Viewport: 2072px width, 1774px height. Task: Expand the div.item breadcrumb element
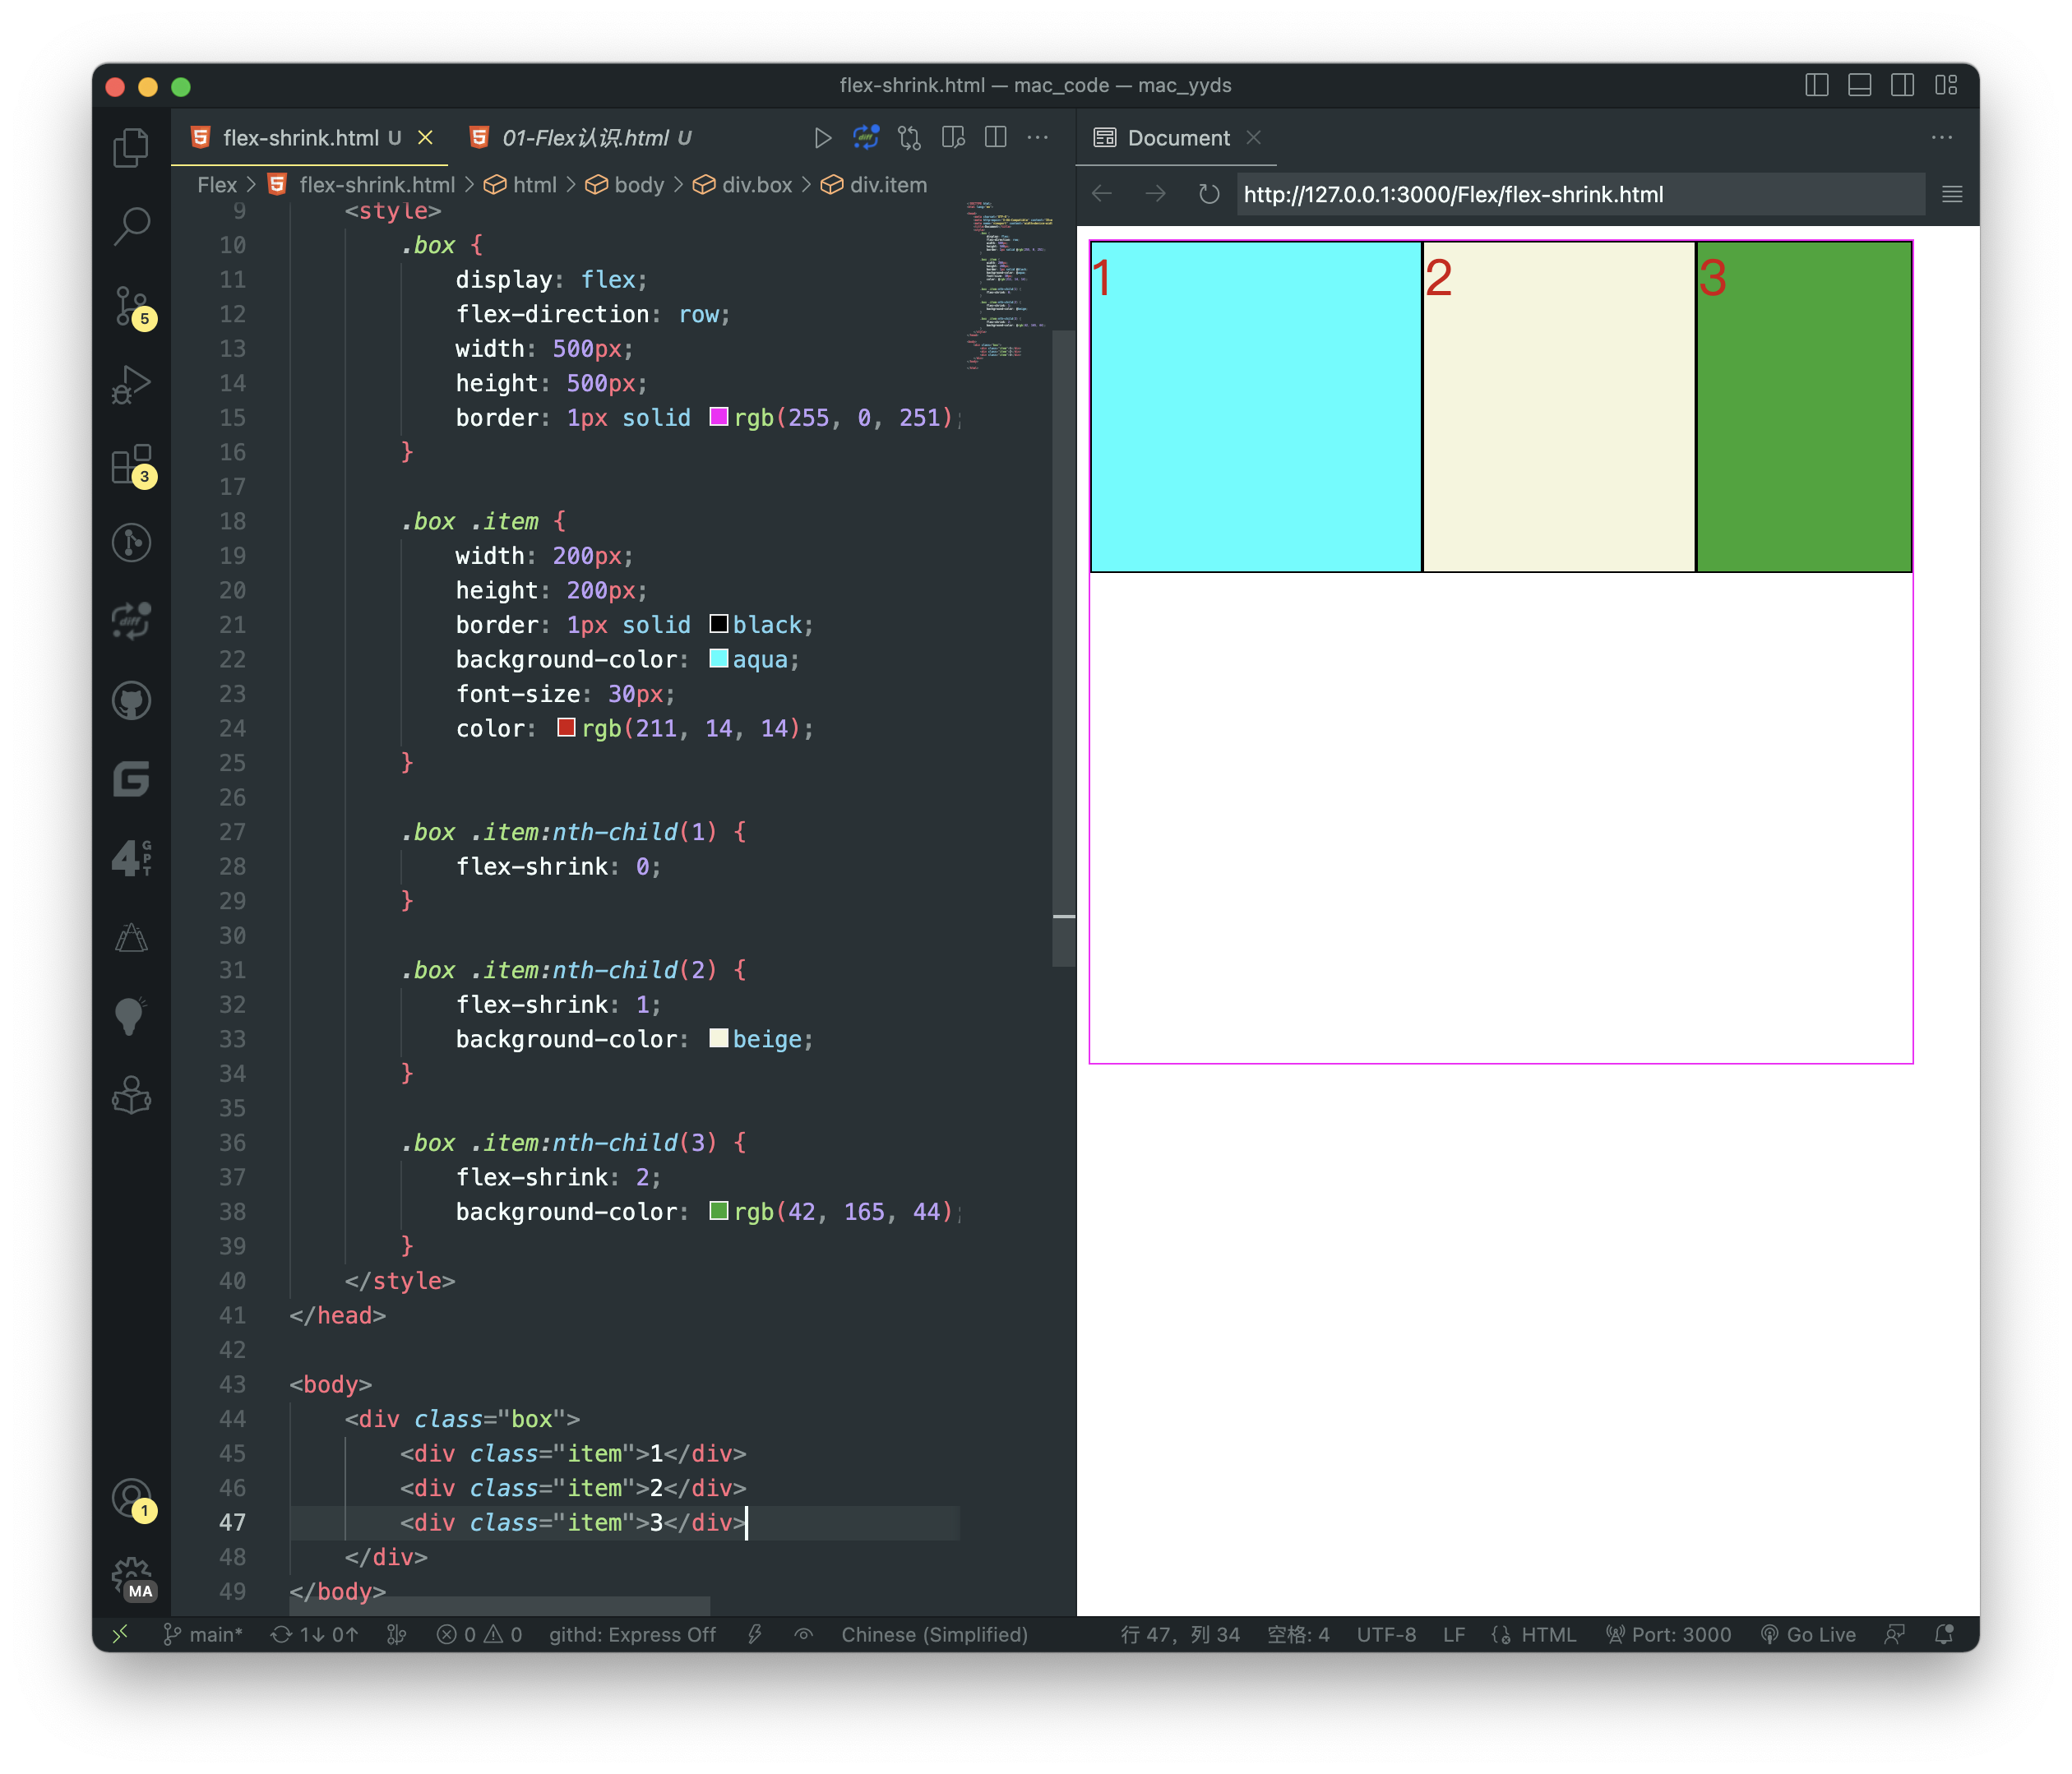pos(875,185)
